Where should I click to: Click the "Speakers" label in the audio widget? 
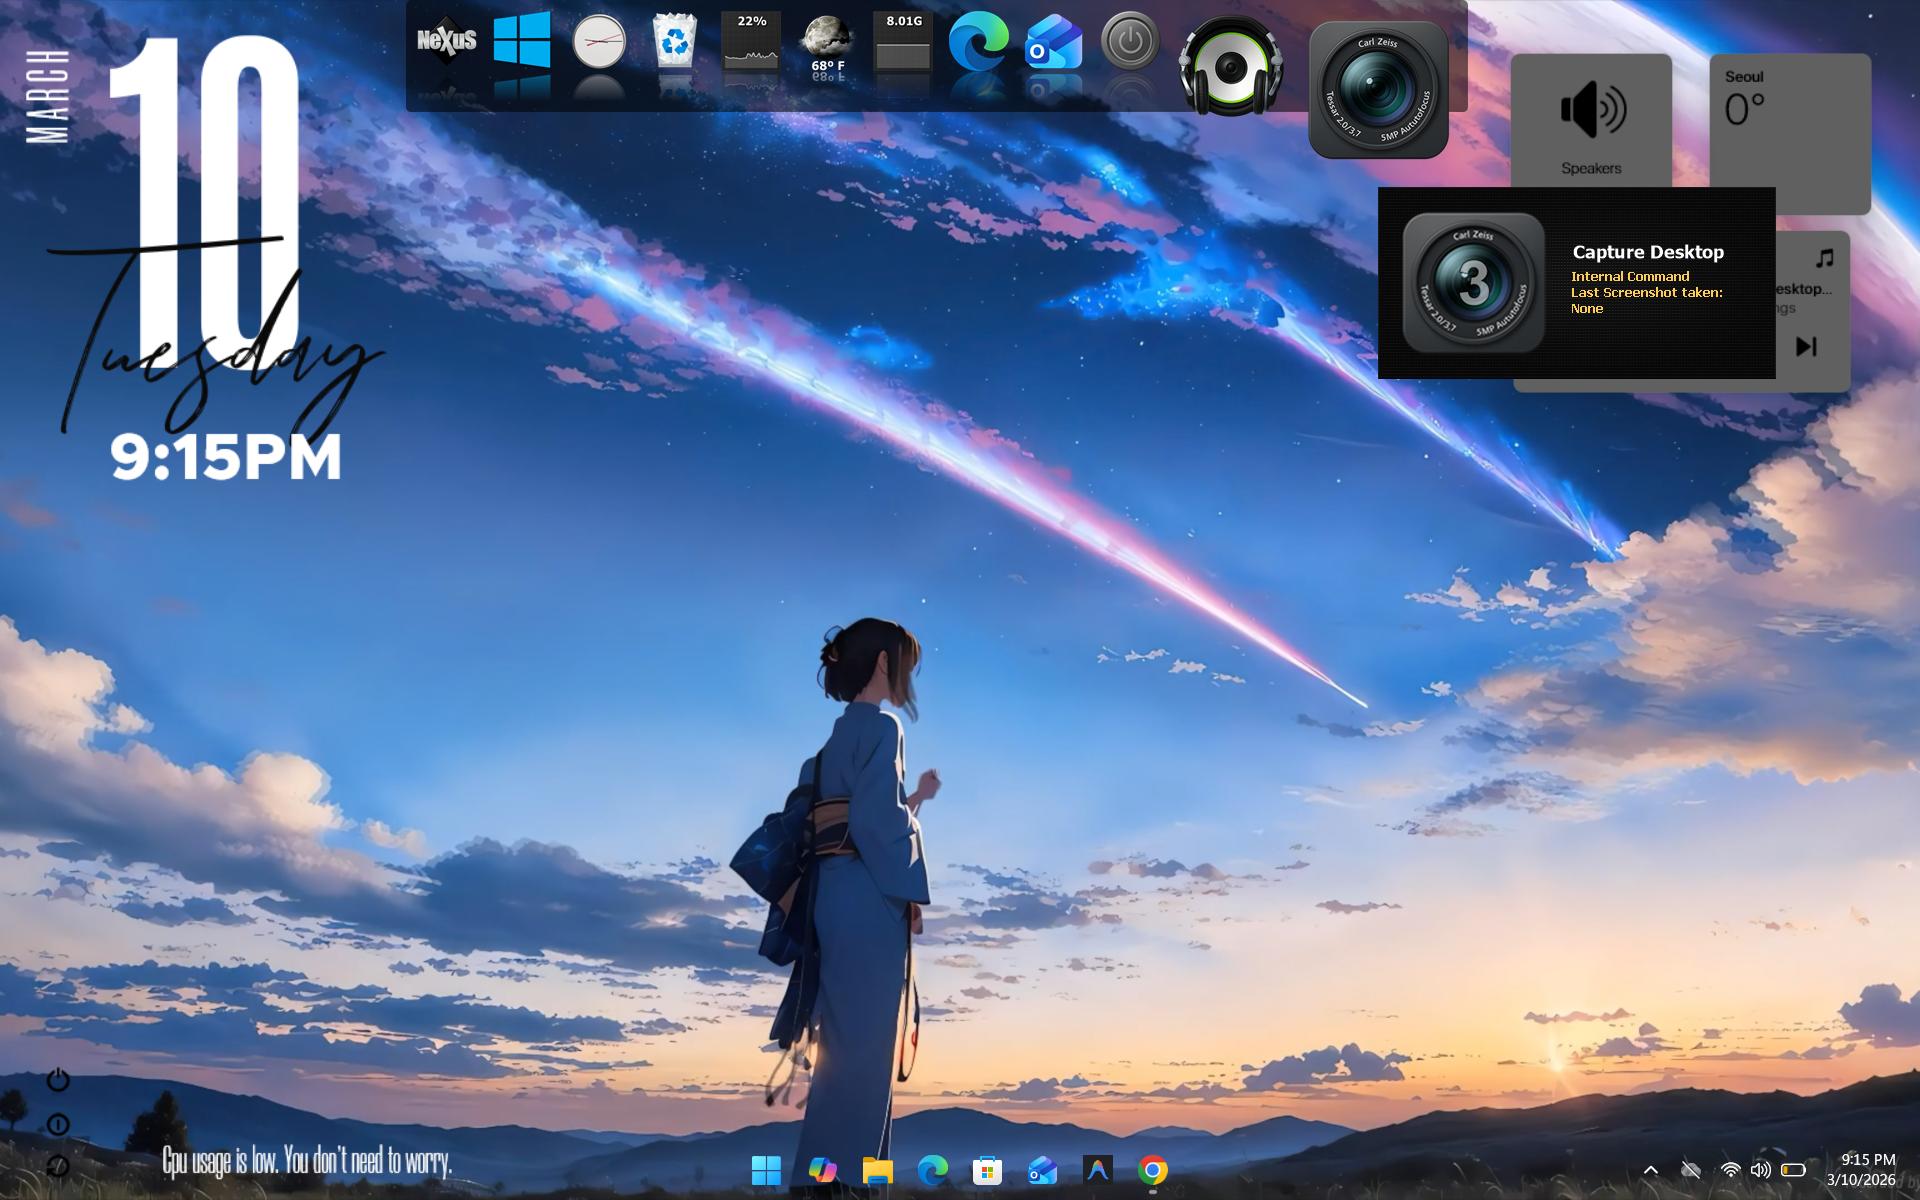click(1591, 168)
